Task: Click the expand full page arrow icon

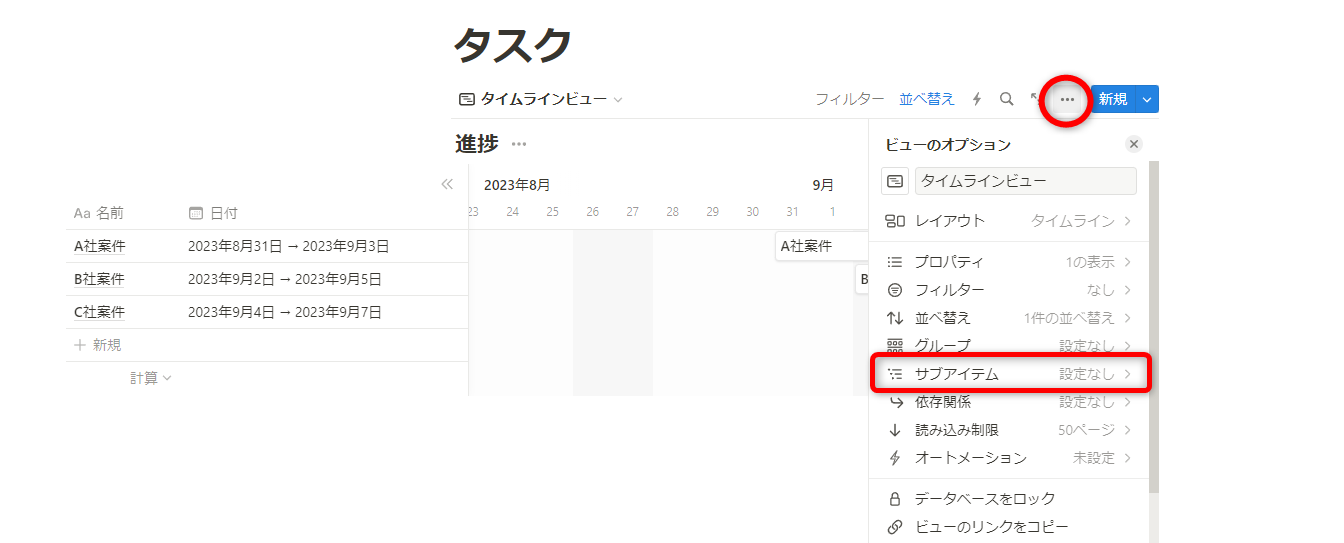Action: [1036, 99]
